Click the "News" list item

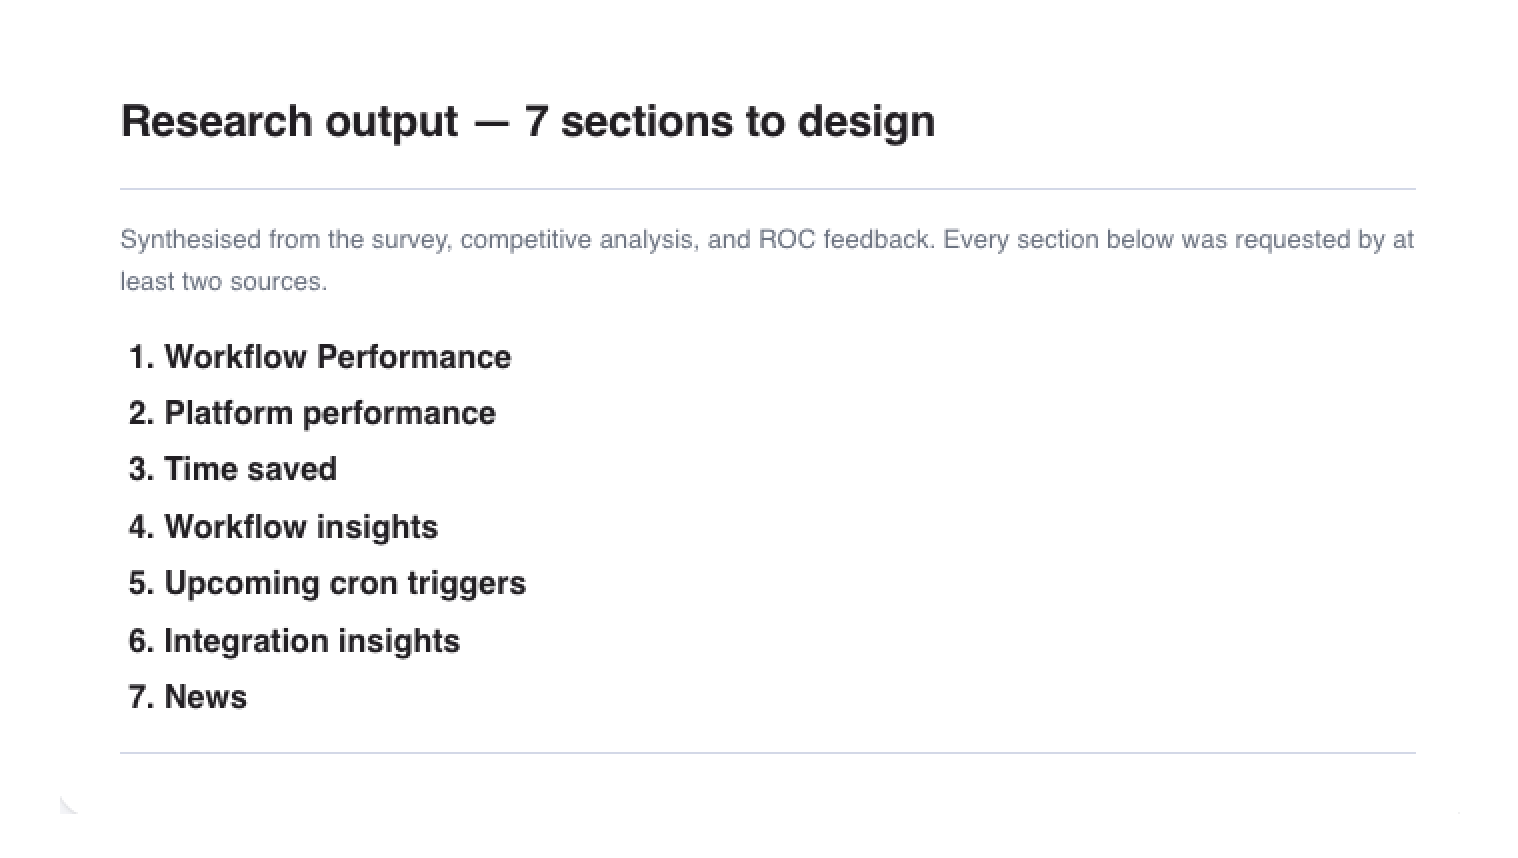point(205,697)
